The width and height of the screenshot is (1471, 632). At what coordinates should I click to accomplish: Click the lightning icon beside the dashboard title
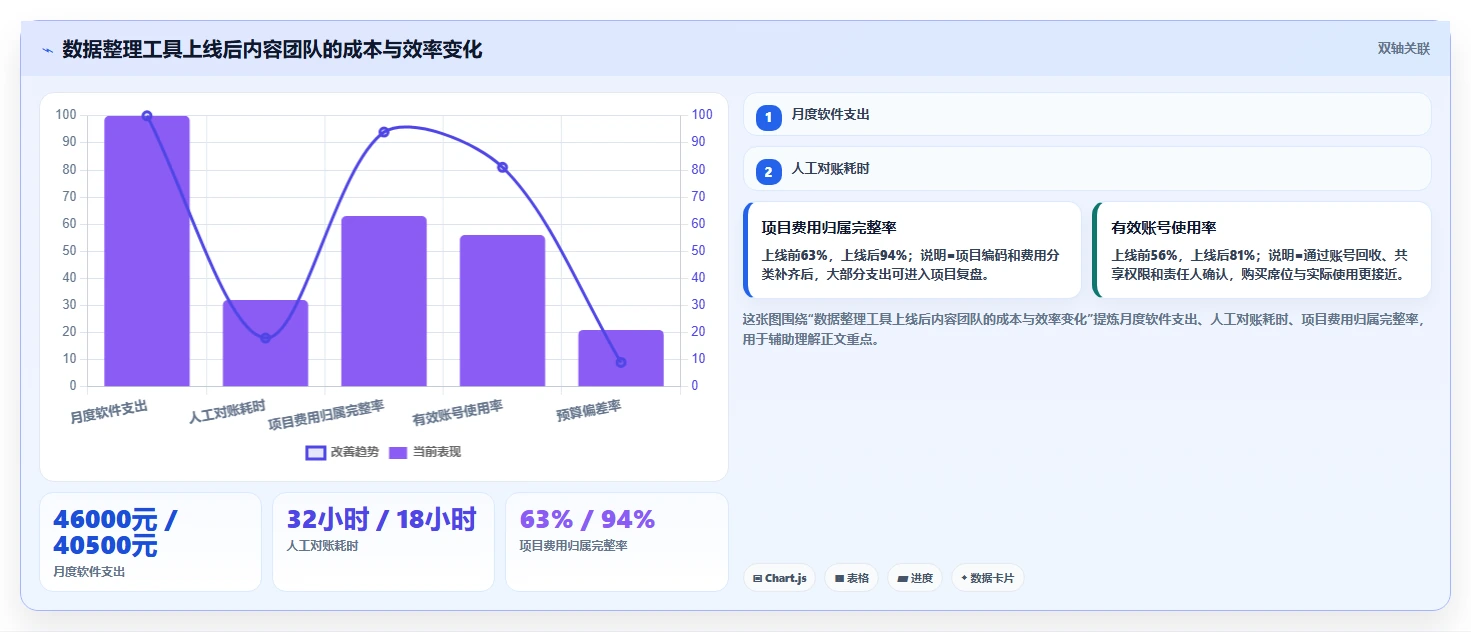pyautogui.click(x=47, y=50)
